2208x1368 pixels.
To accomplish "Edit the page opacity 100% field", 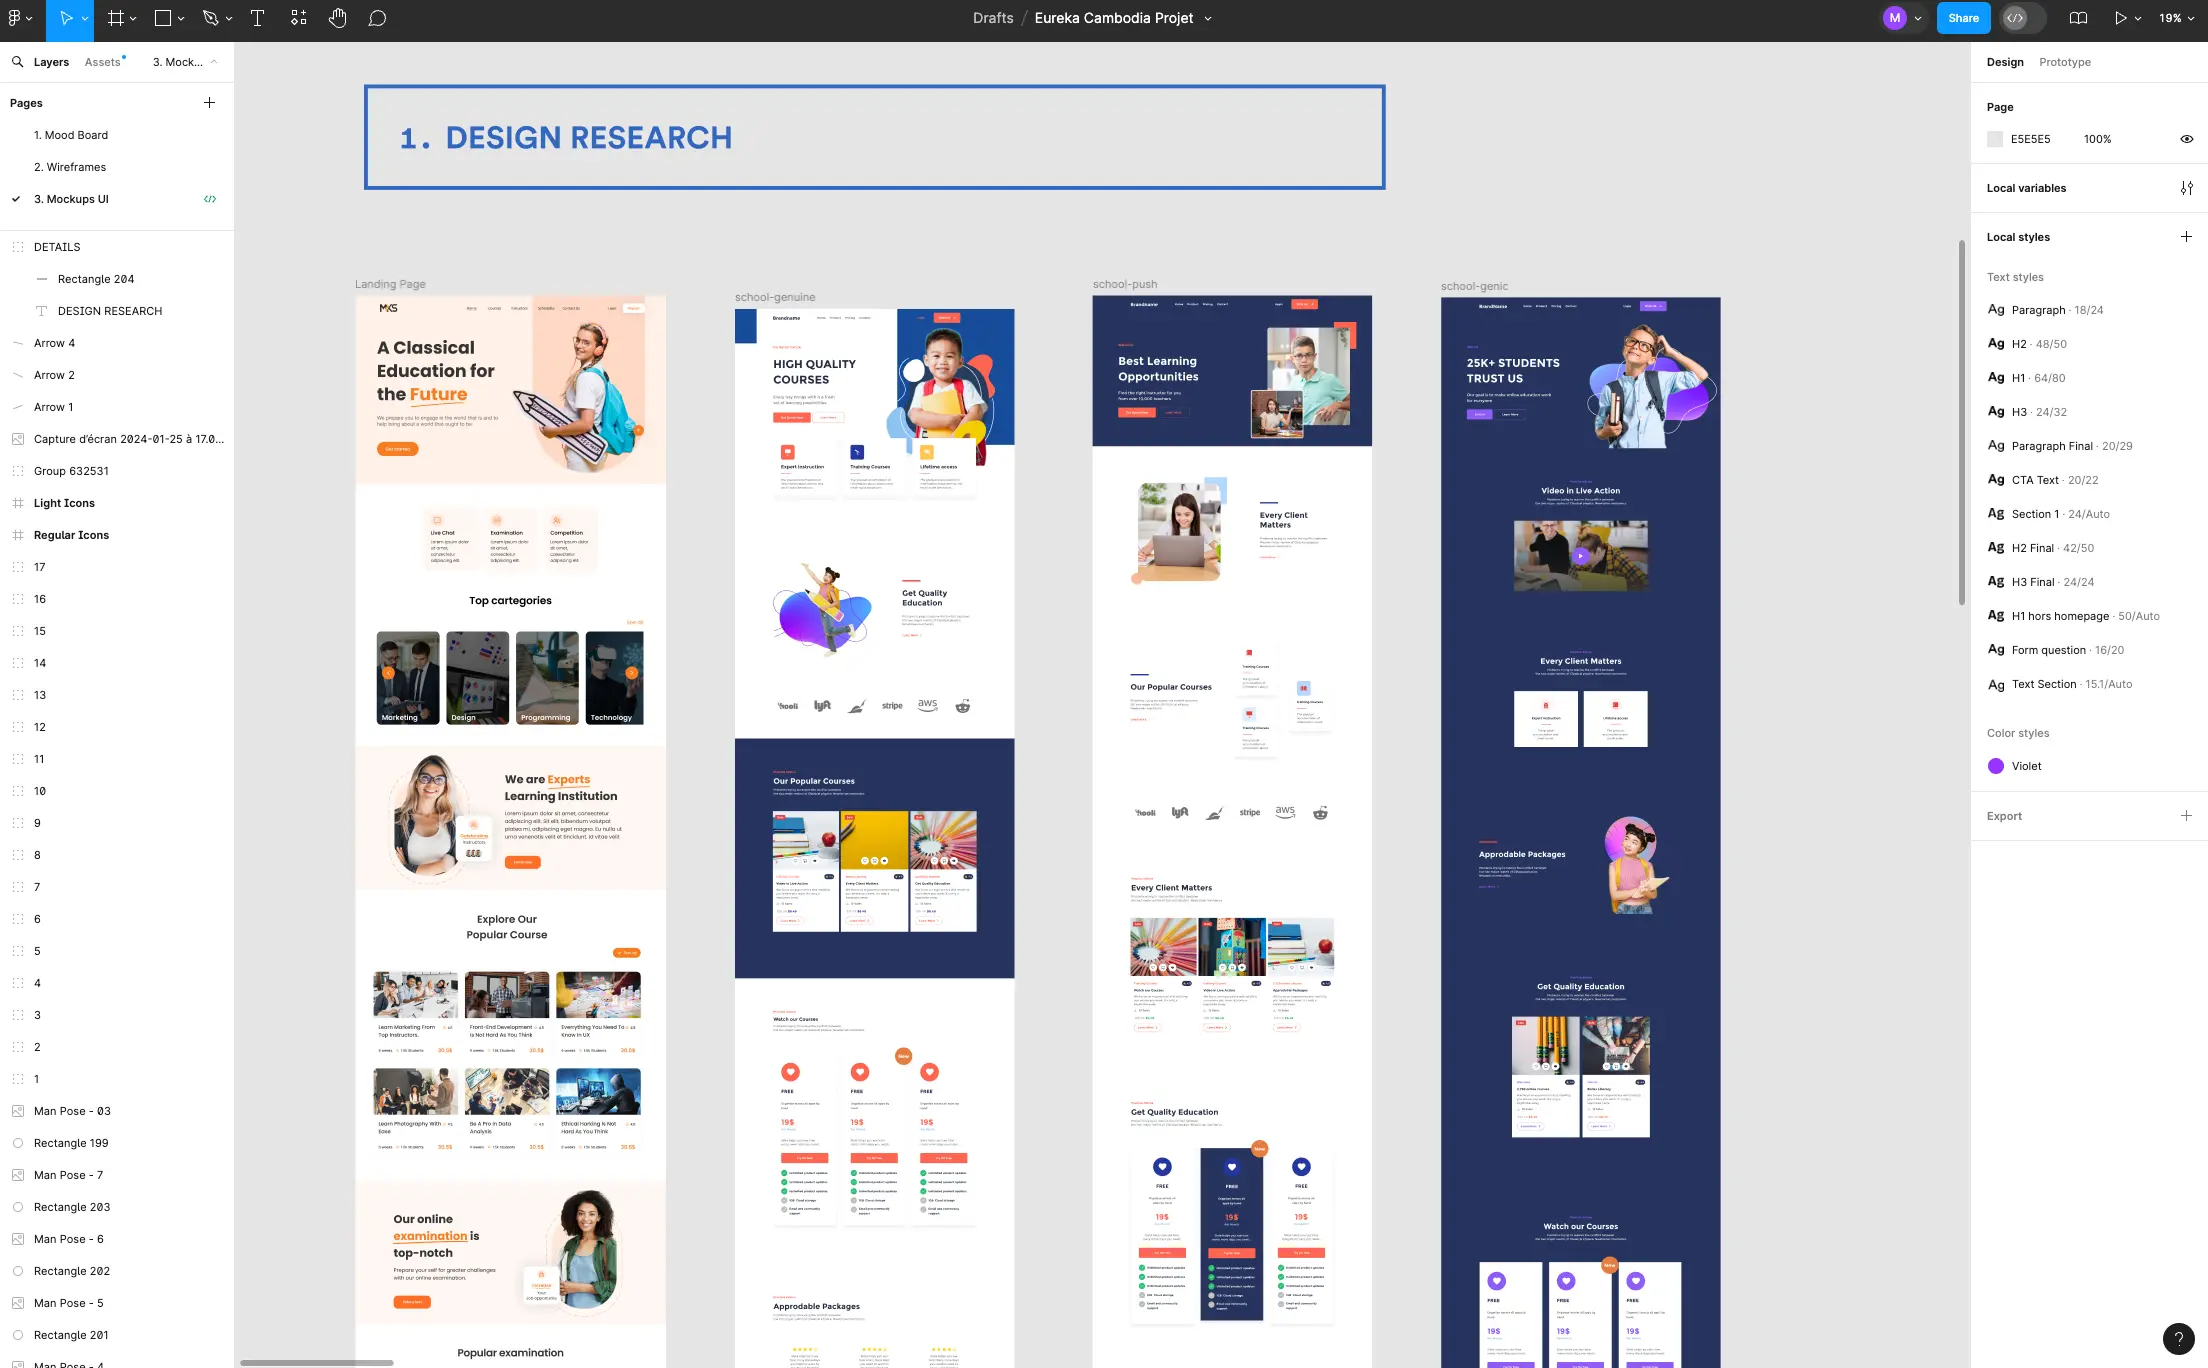I will 2097,139.
